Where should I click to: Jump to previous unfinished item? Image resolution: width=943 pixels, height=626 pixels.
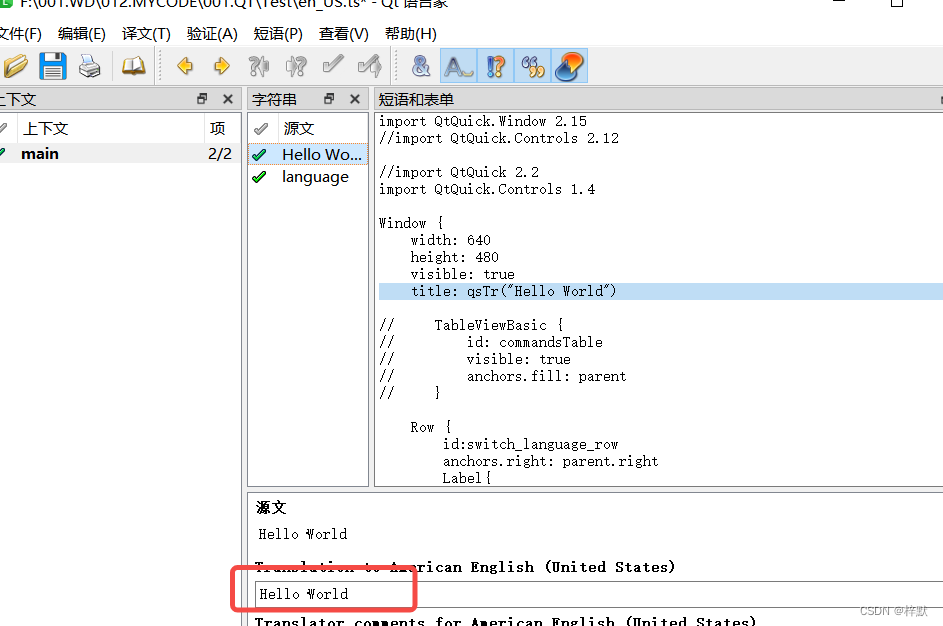coord(259,66)
